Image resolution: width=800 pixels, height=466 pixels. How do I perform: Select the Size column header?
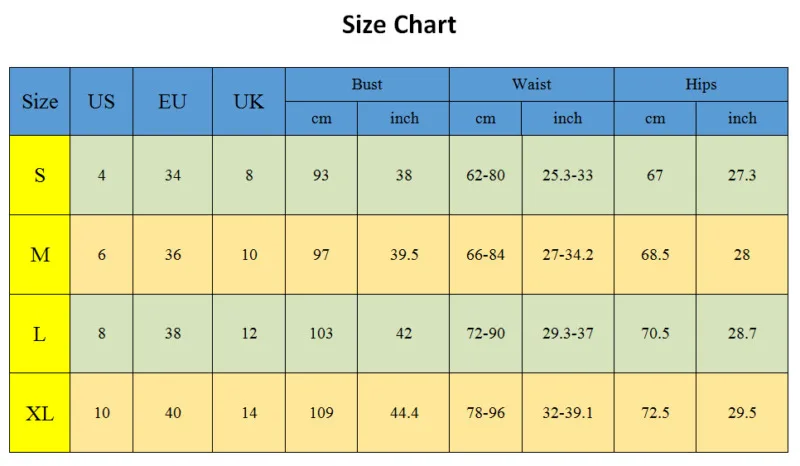coord(40,102)
